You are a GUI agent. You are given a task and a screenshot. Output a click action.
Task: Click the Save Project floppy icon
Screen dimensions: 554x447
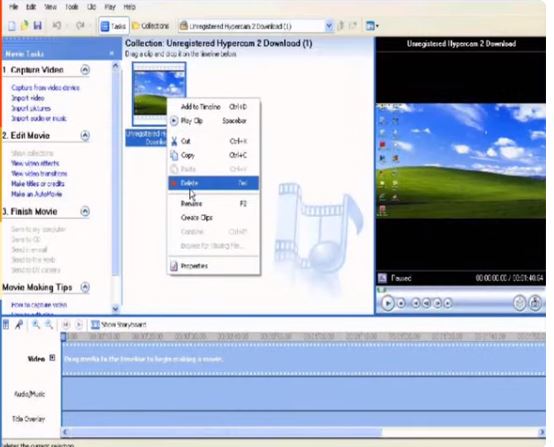tap(37, 26)
